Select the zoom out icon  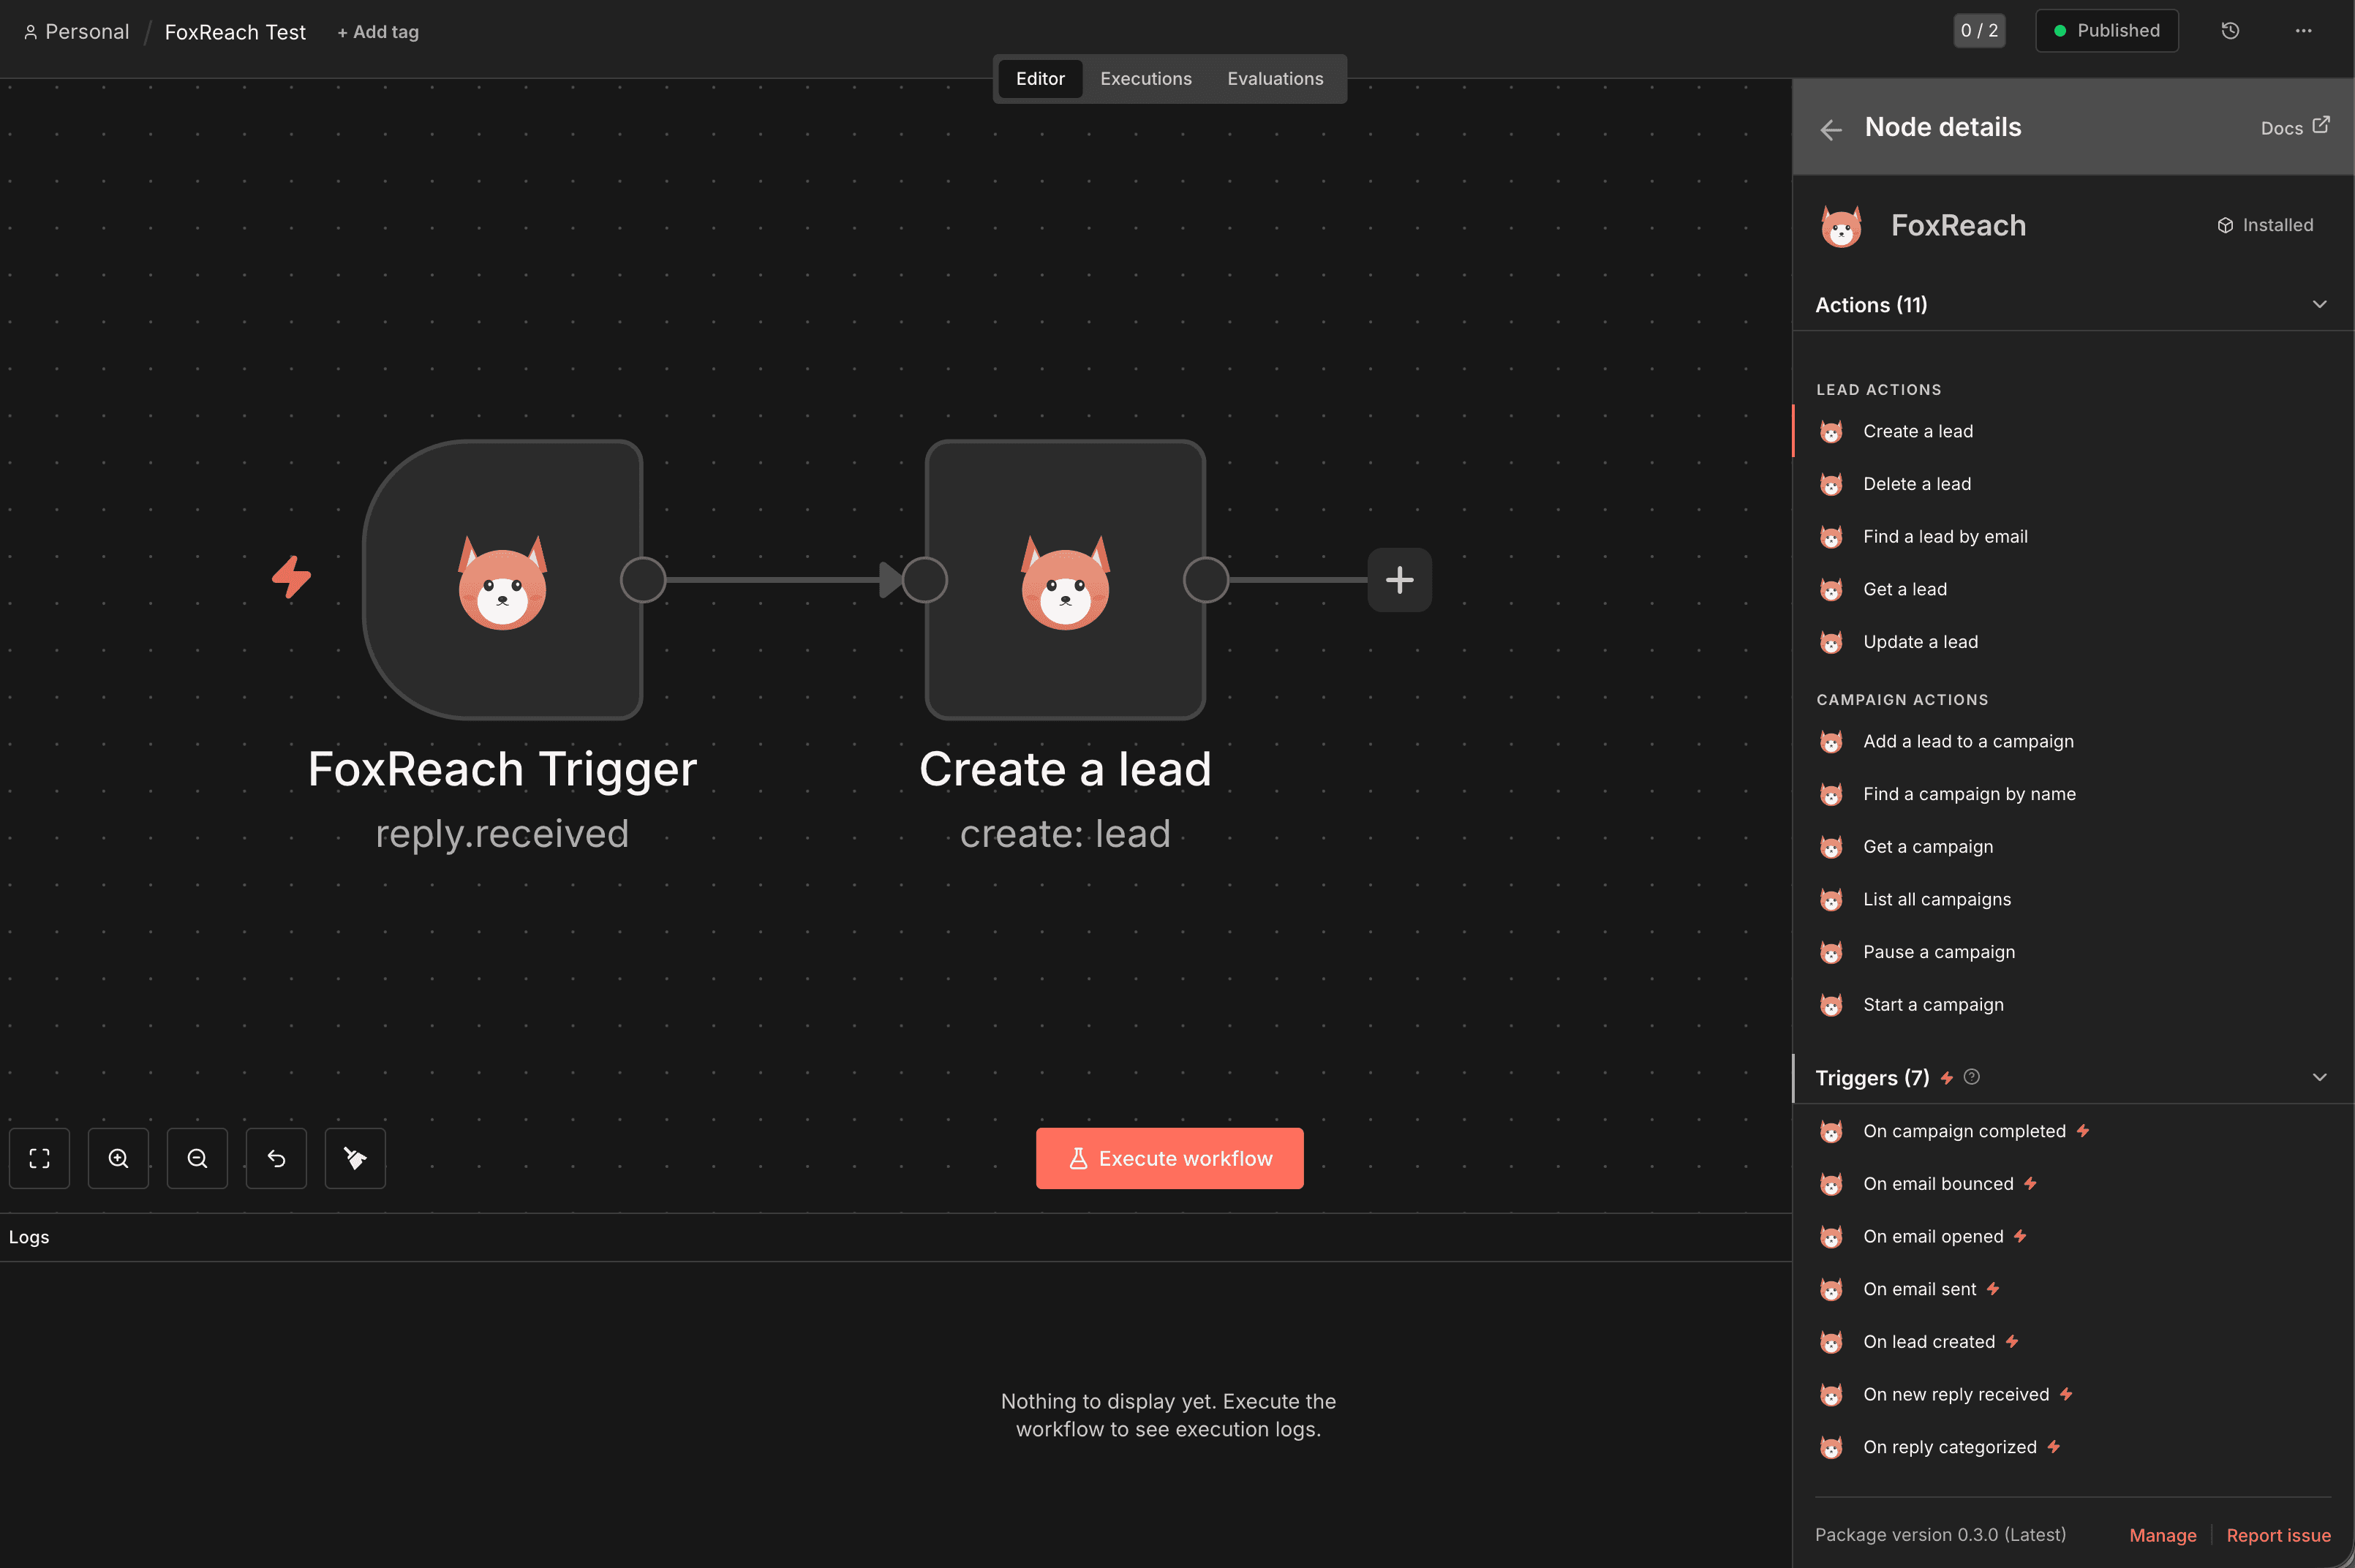point(197,1158)
